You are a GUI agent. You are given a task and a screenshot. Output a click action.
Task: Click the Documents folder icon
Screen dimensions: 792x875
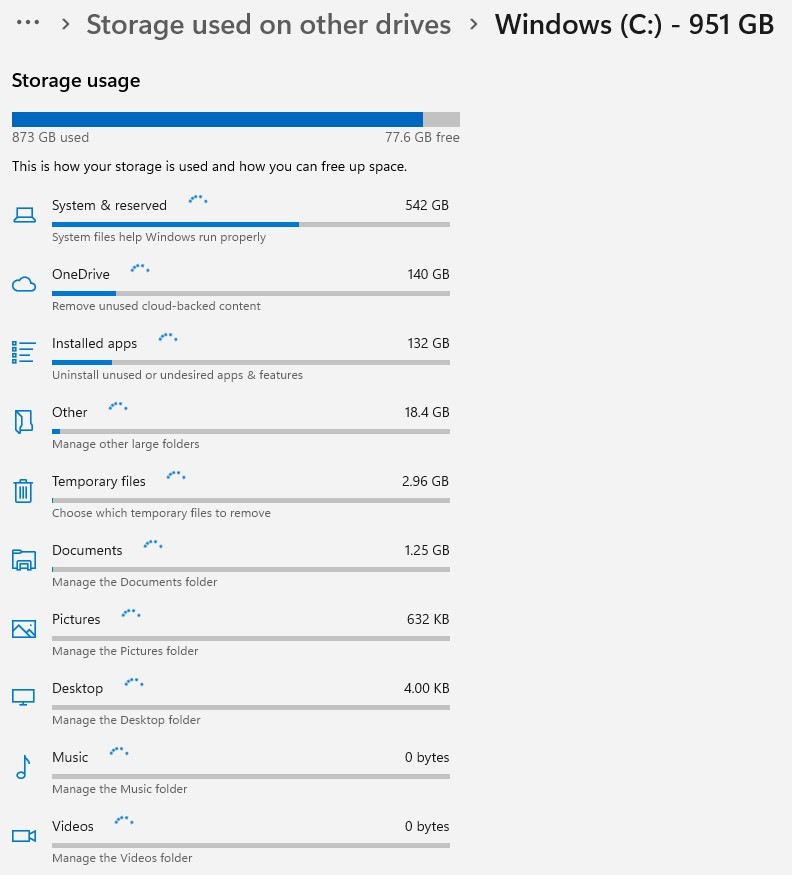point(23,559)
